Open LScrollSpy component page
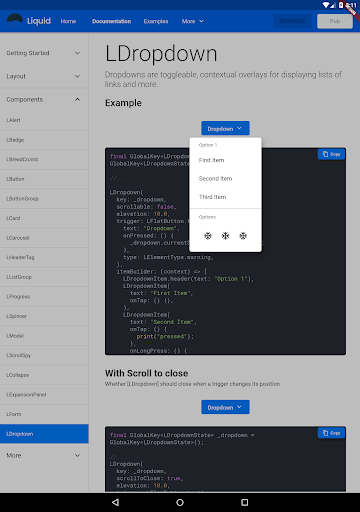Image resolution: width=360 pixels, height=512 pixels. pos(44,355)
